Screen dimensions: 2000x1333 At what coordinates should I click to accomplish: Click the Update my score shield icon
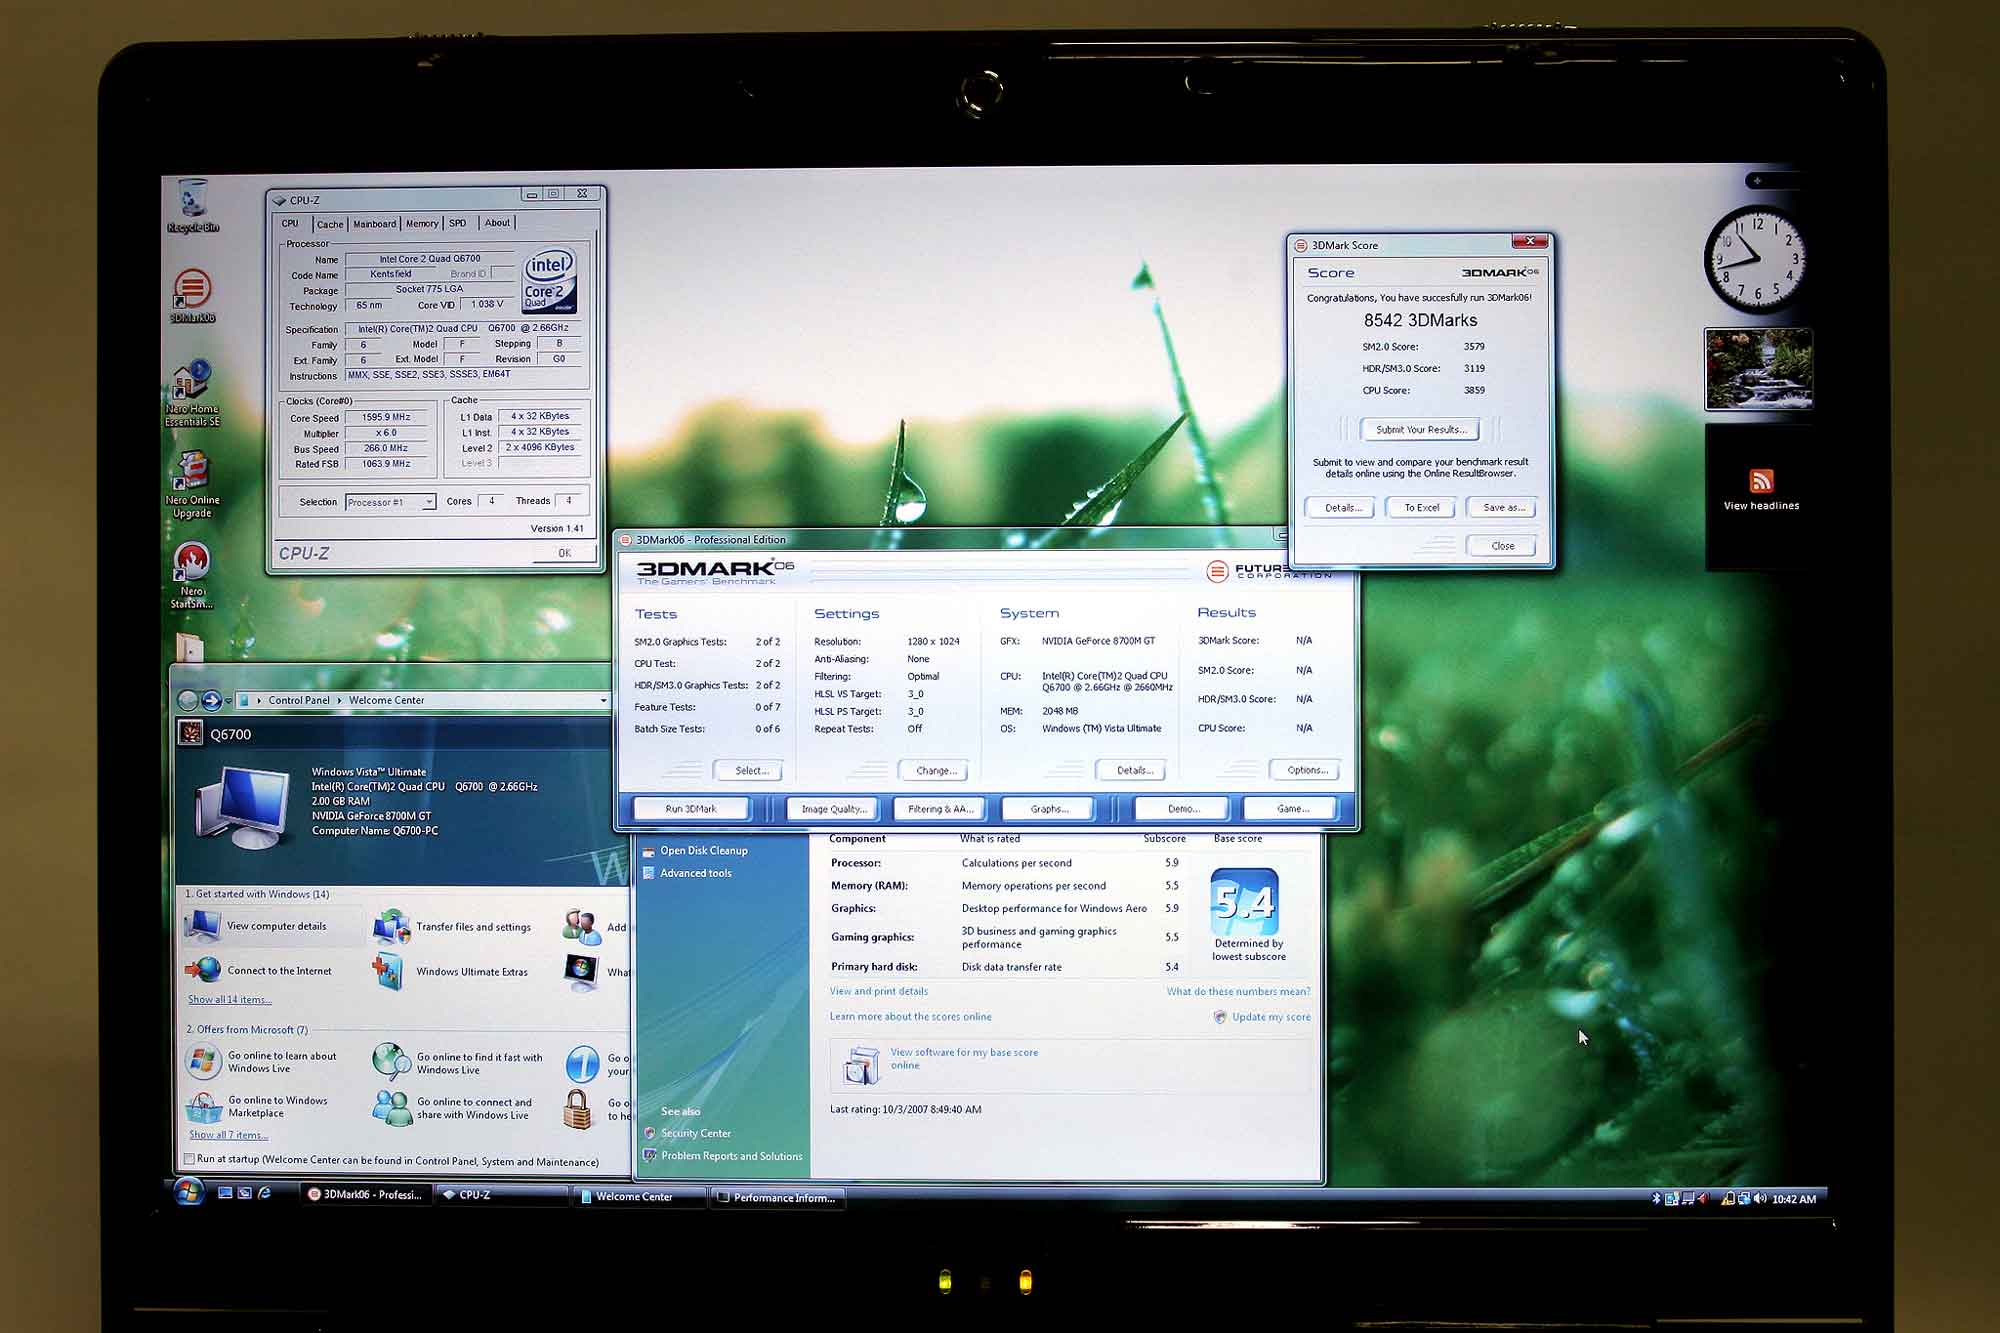coord(1220,1017)
